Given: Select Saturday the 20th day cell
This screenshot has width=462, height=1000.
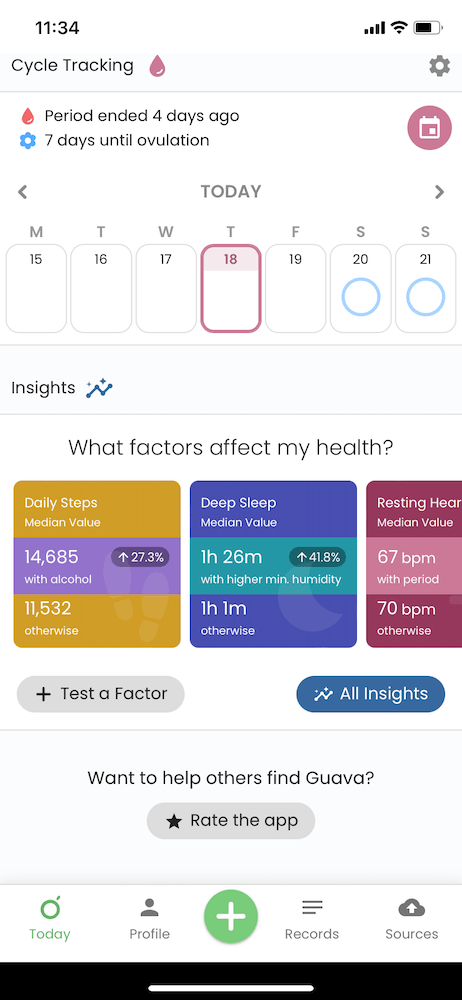Looking at the screenshot, I should 361,288.
